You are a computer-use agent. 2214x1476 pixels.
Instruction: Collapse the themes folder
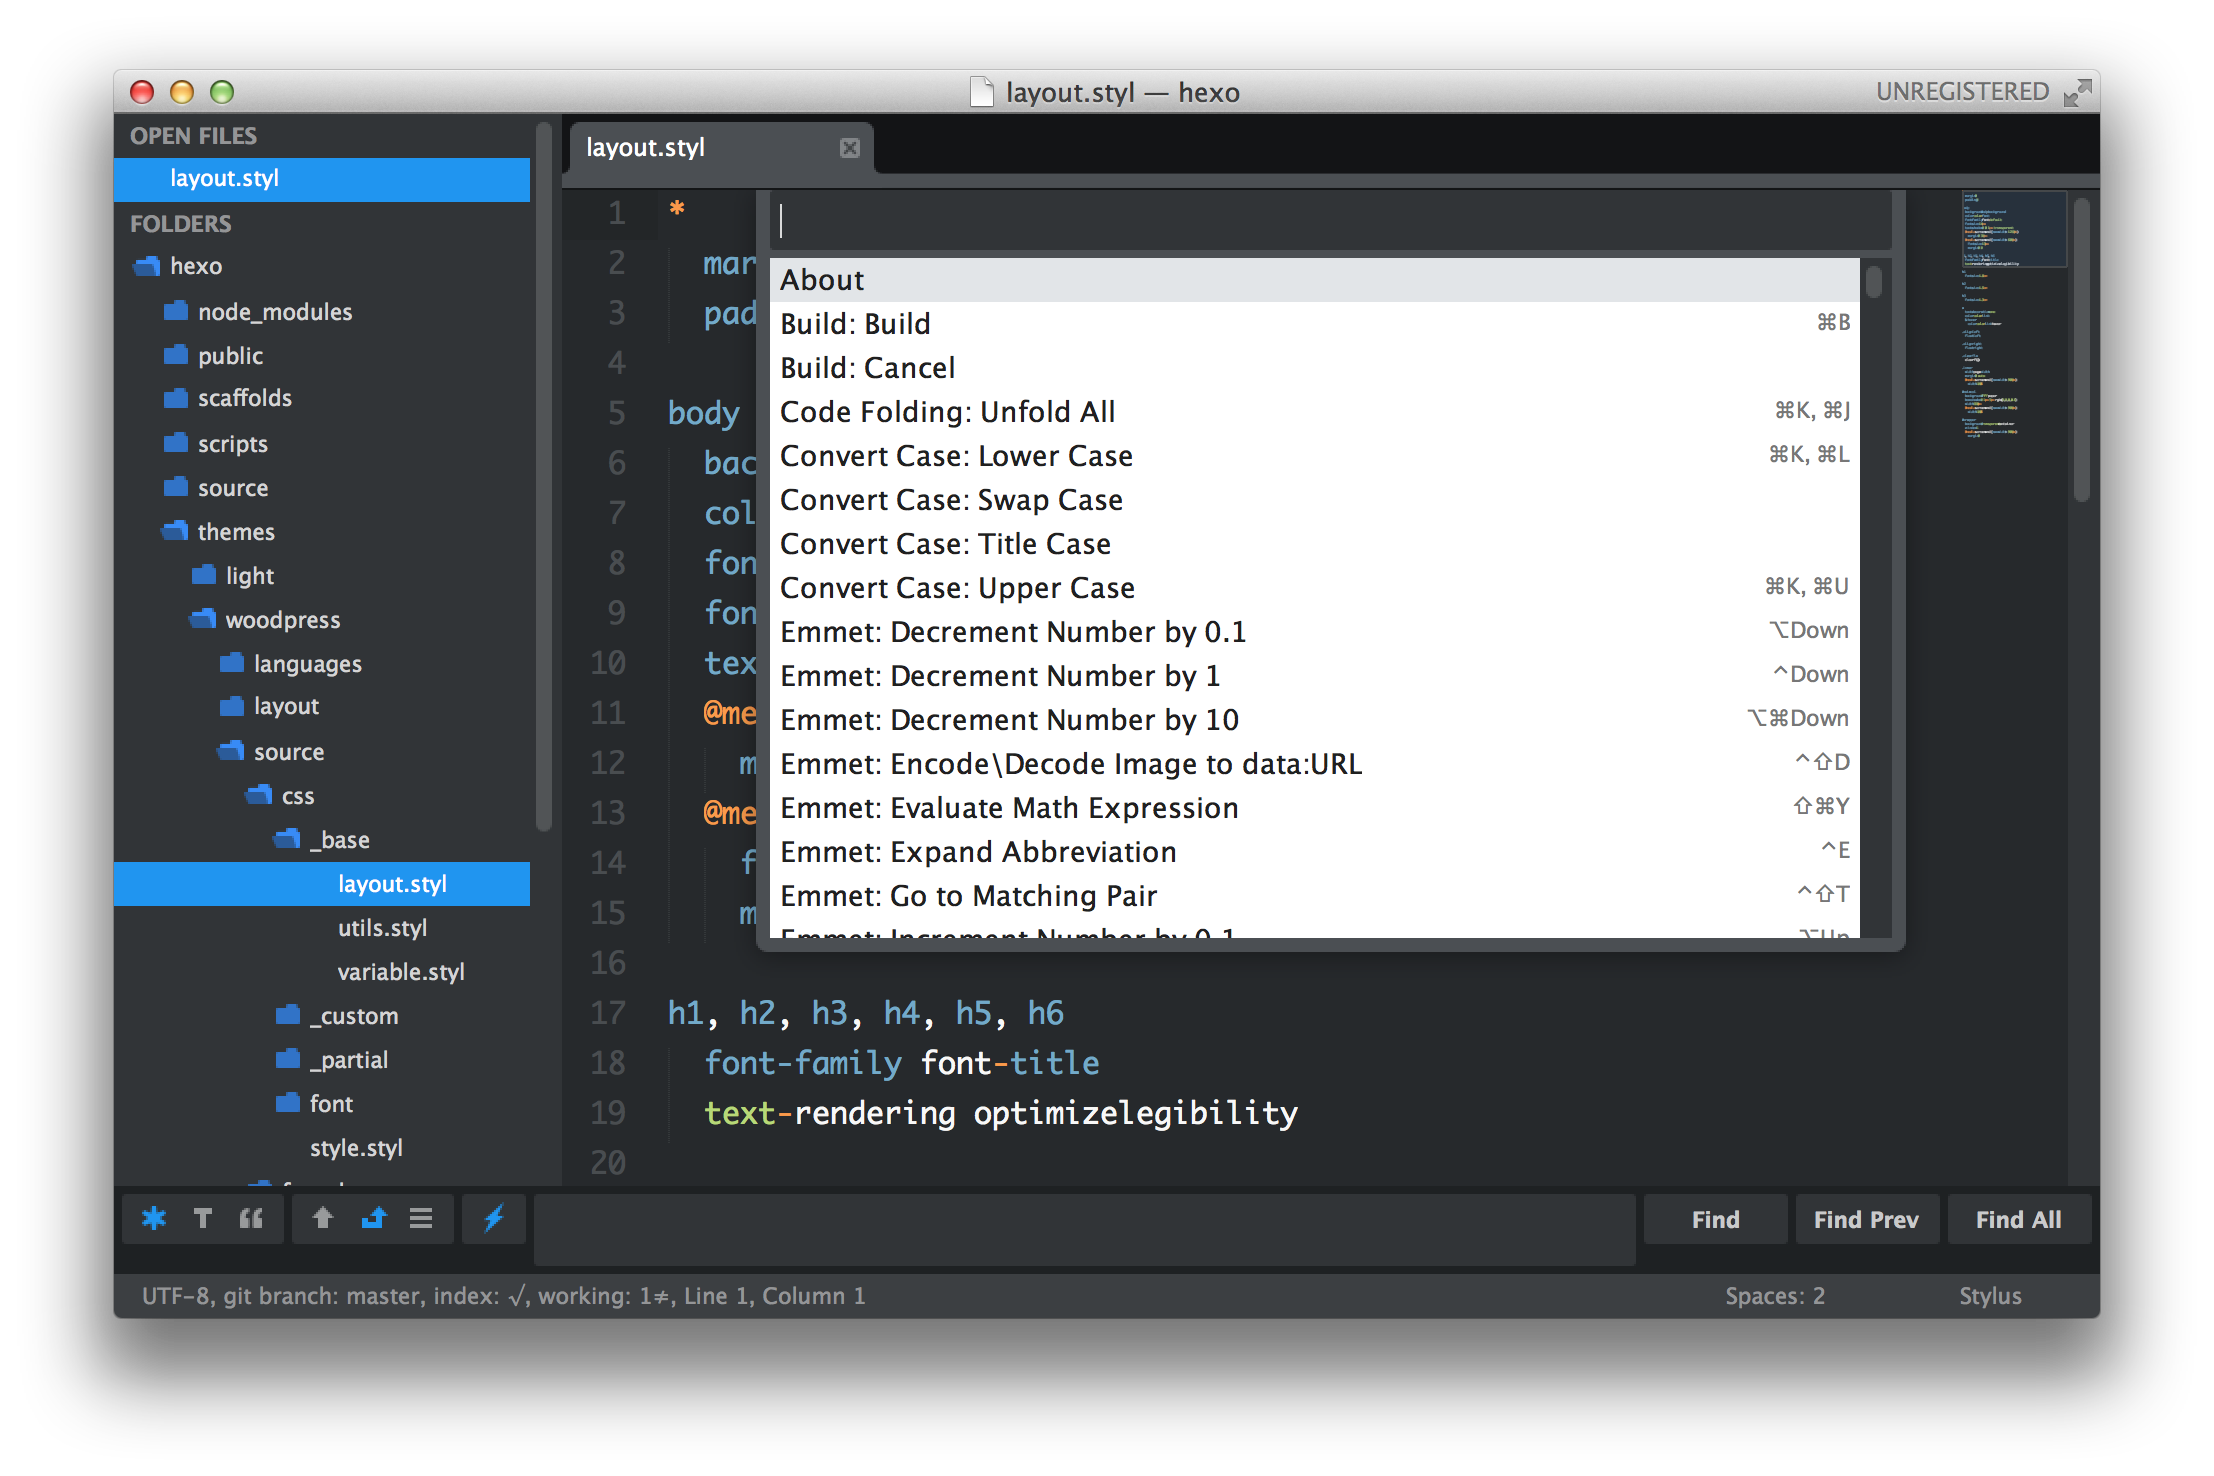click(175, 530)
